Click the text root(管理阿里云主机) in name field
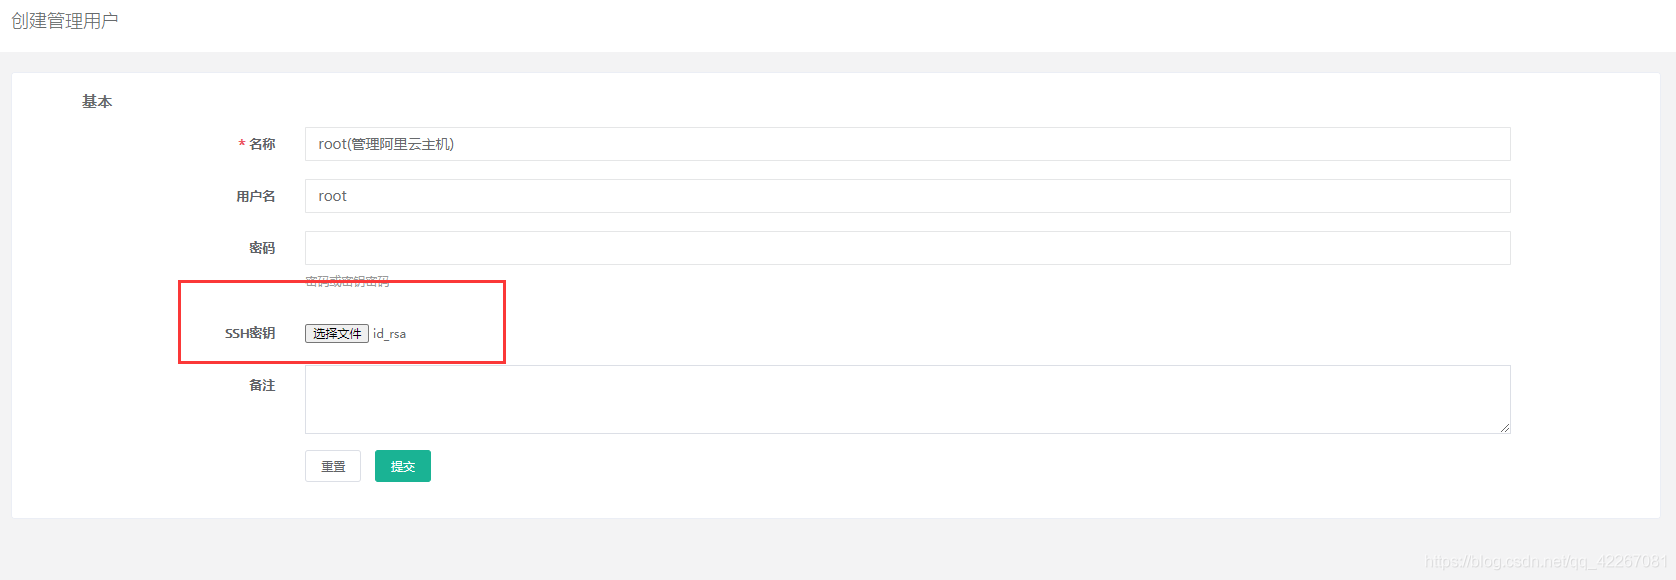Screen dimensions: 1676x580 (386, 144)
